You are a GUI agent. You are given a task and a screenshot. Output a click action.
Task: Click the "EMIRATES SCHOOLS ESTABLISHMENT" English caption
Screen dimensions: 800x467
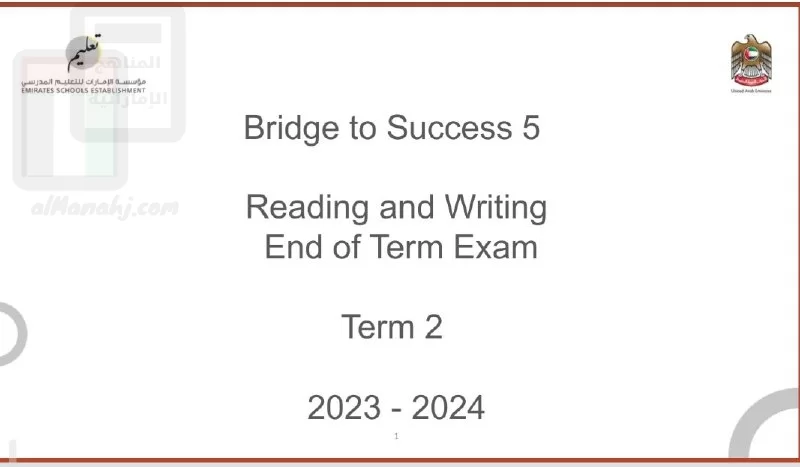[x=84, y=90]
